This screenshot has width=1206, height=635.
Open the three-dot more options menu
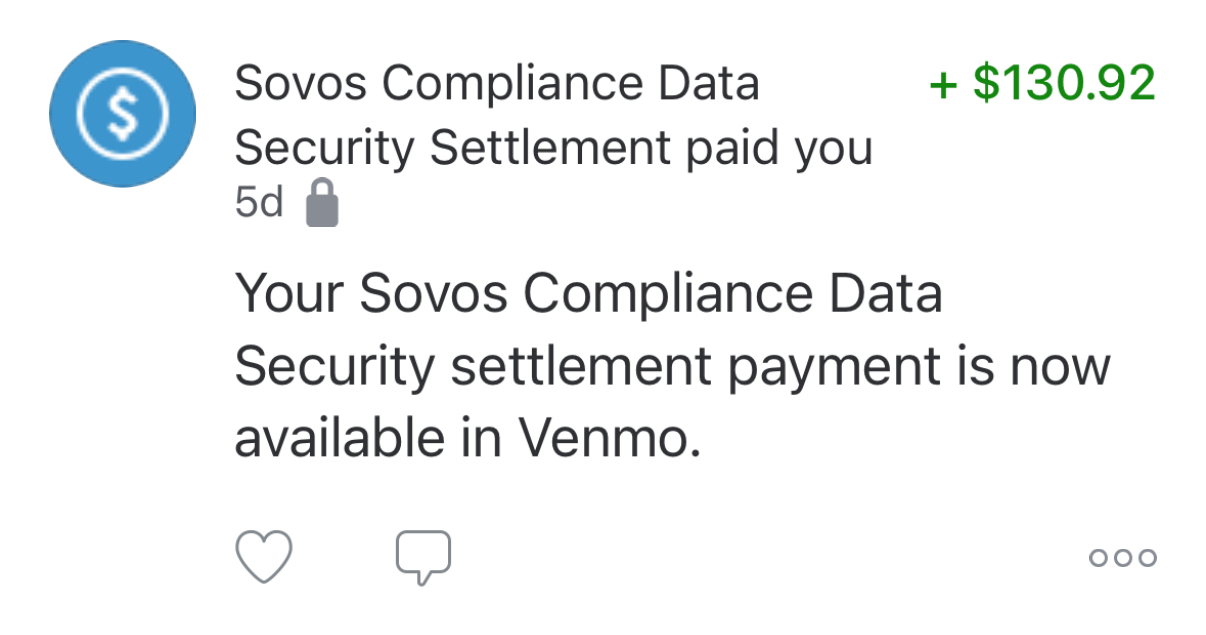[1122, 558]
